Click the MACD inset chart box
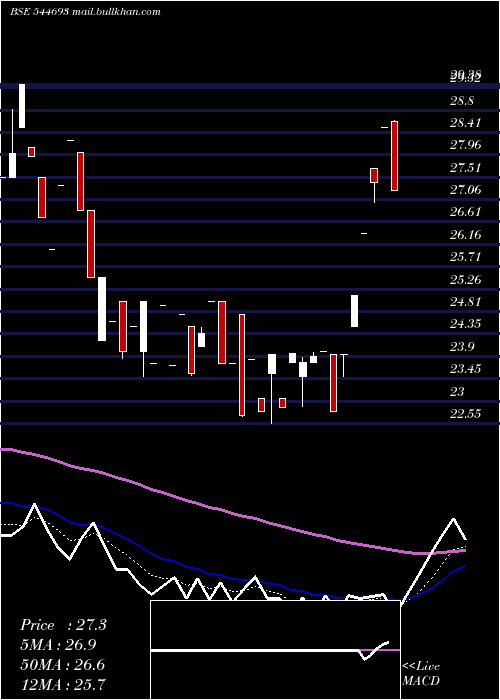Image resolution: width=500 pixels, height=700 pixels. click(x=275, y=650)
